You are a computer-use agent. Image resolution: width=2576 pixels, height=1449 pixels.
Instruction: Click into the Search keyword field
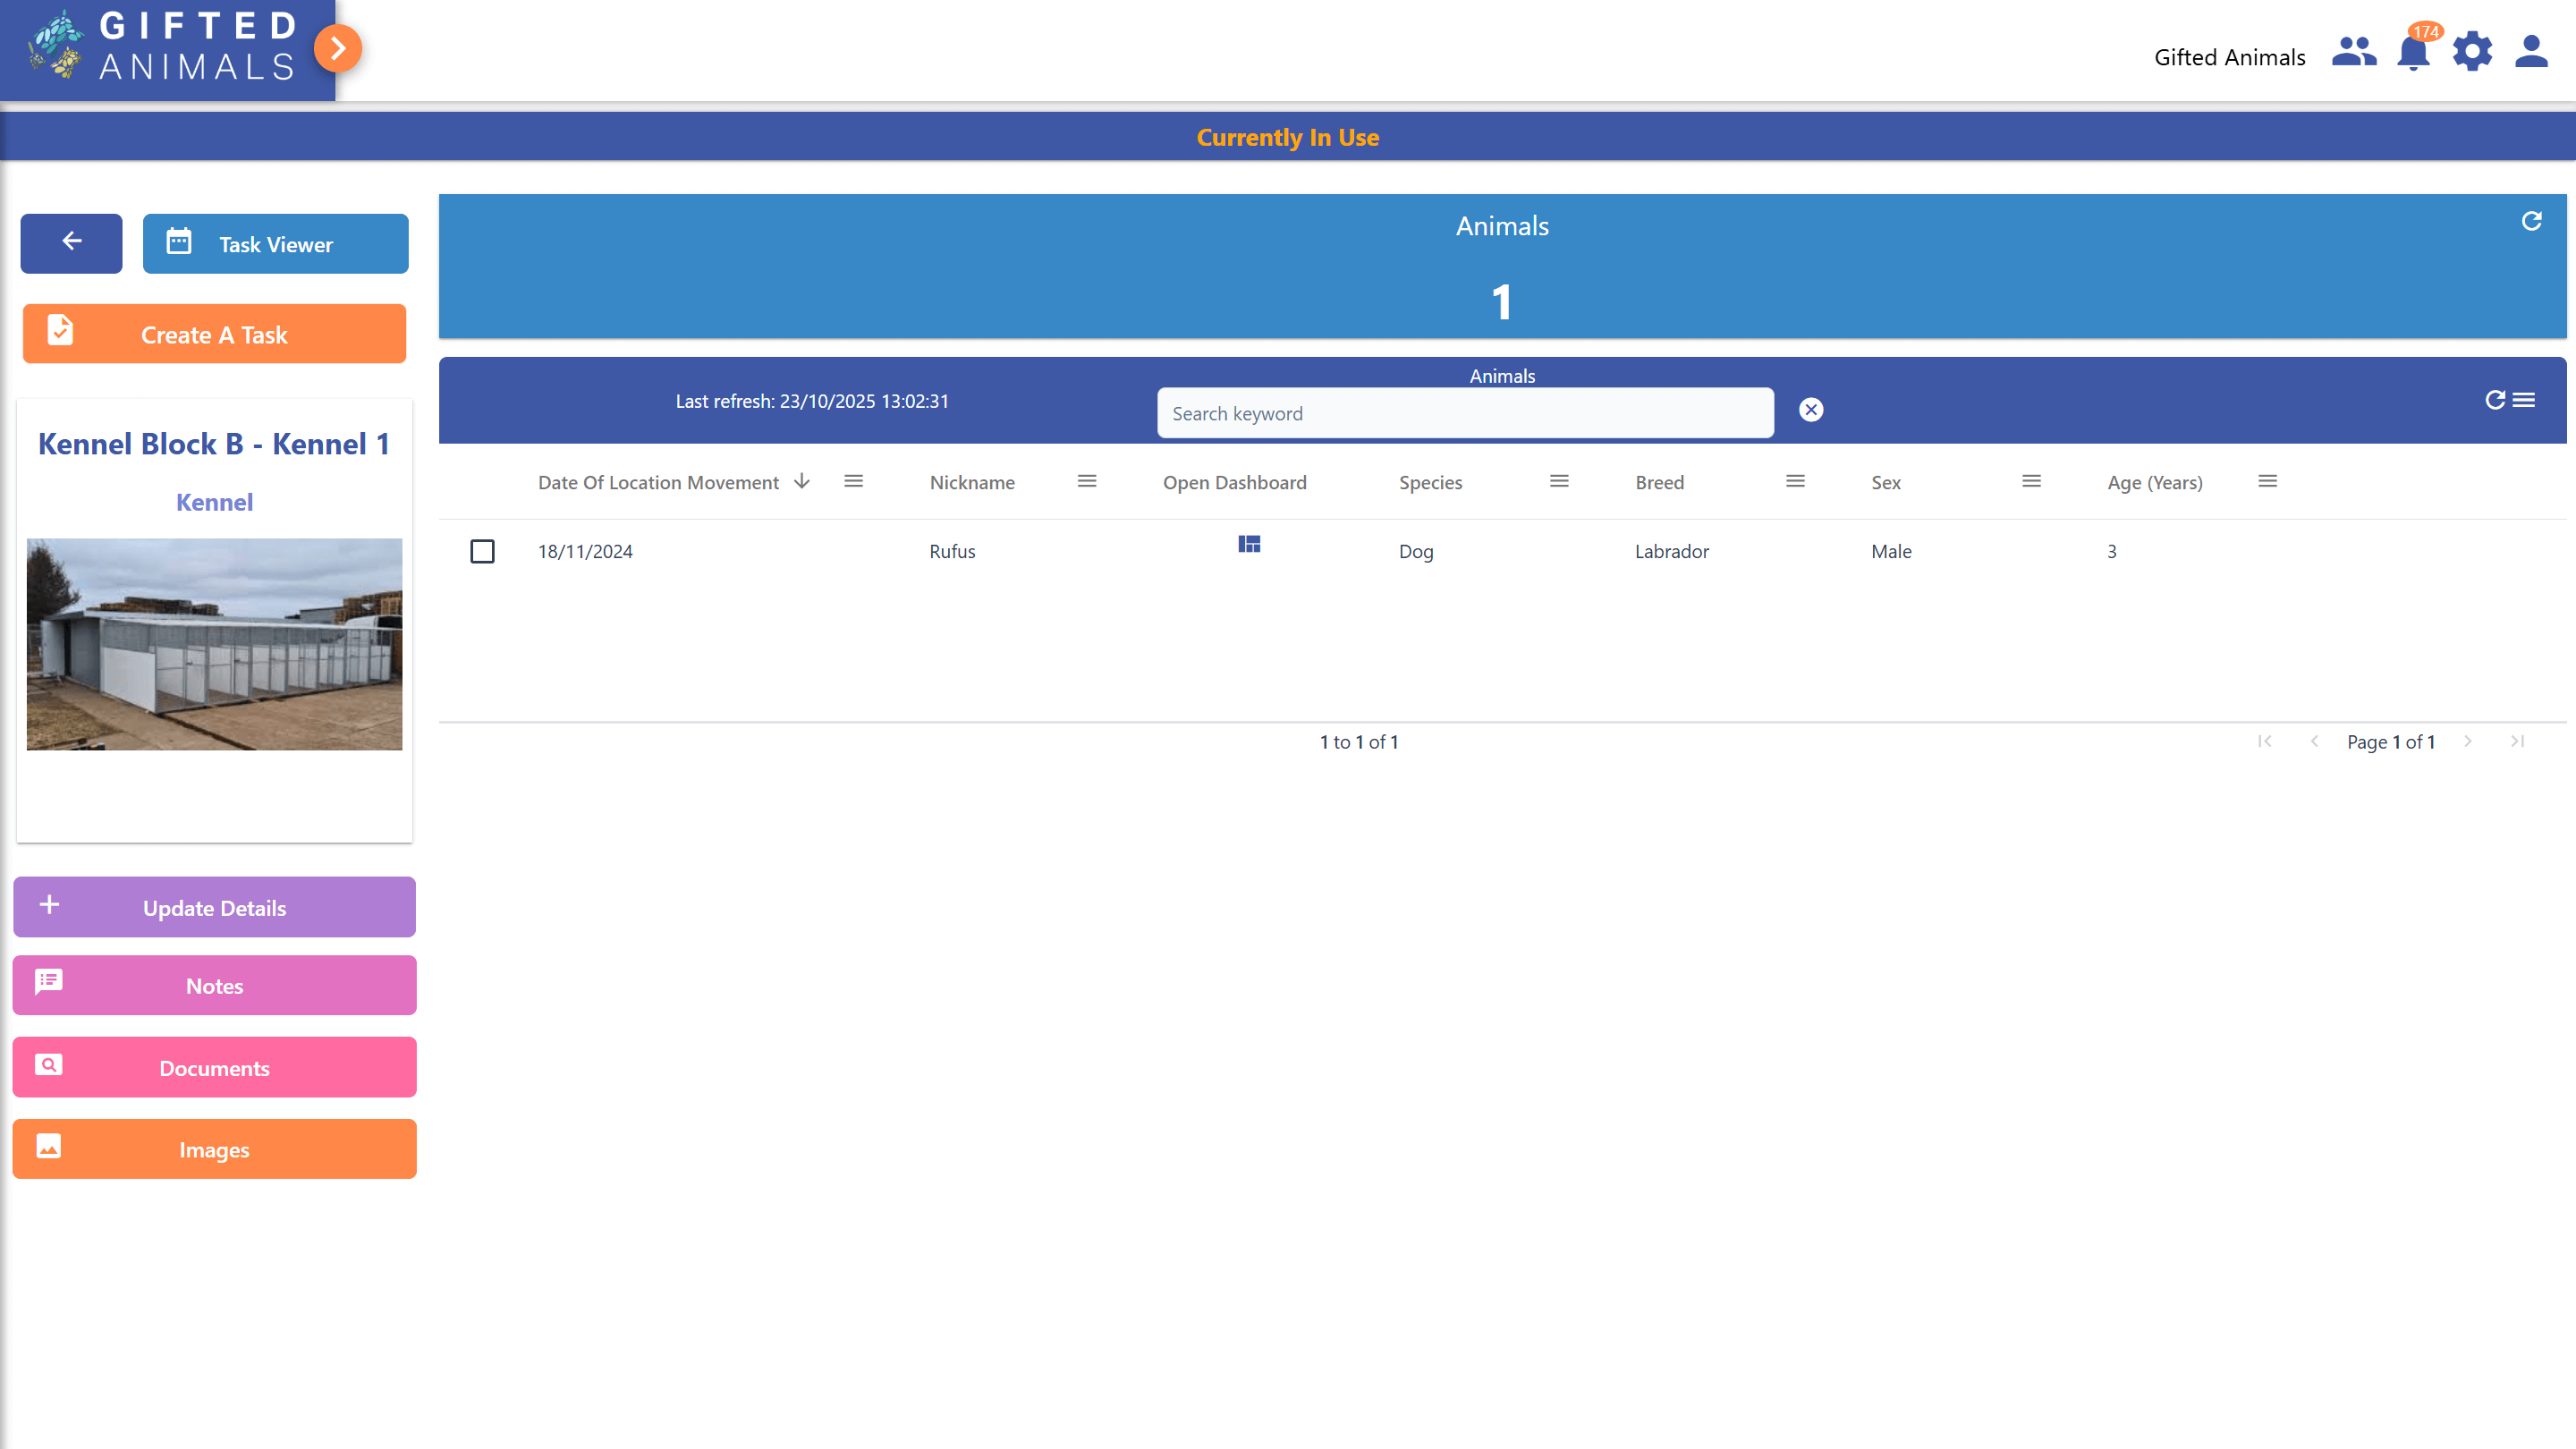pyautogui.click(x=1465, y=413)
